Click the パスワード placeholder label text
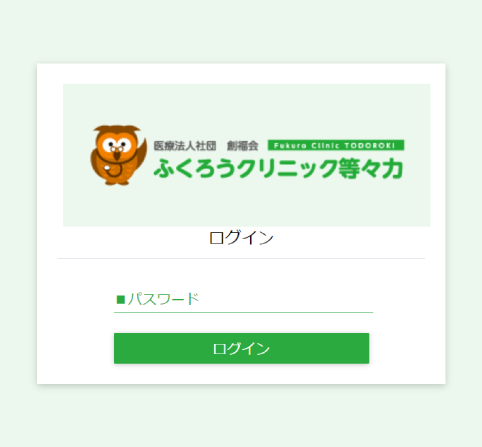 [163, 299]
